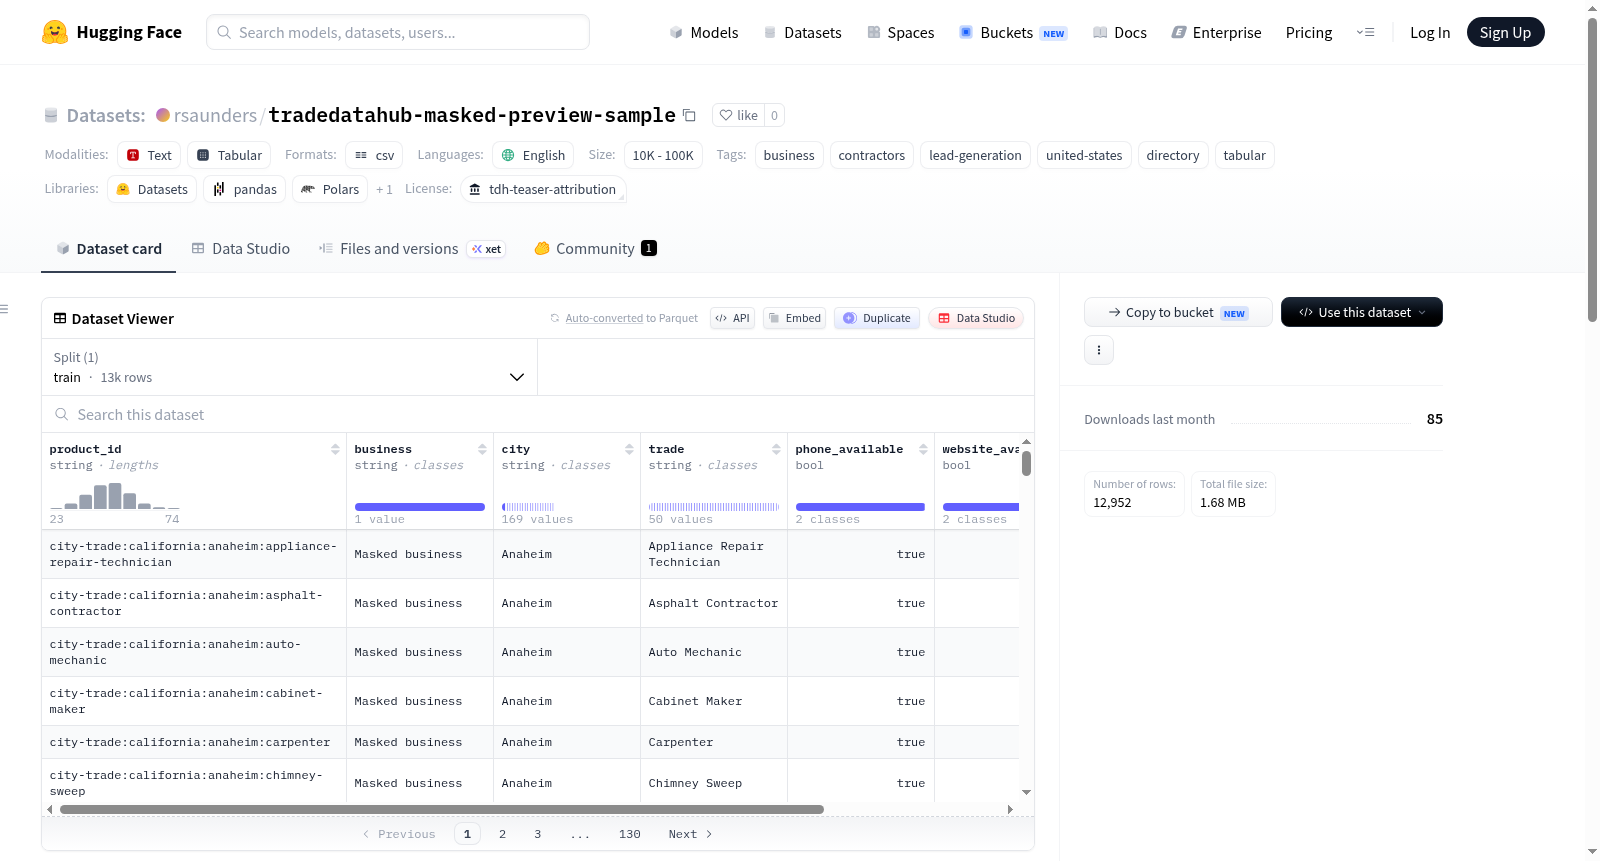Open Datasets in the top navigation
Image resolution: width=1600 pixels, height=861 pixels.
click(x=802, y=32)
